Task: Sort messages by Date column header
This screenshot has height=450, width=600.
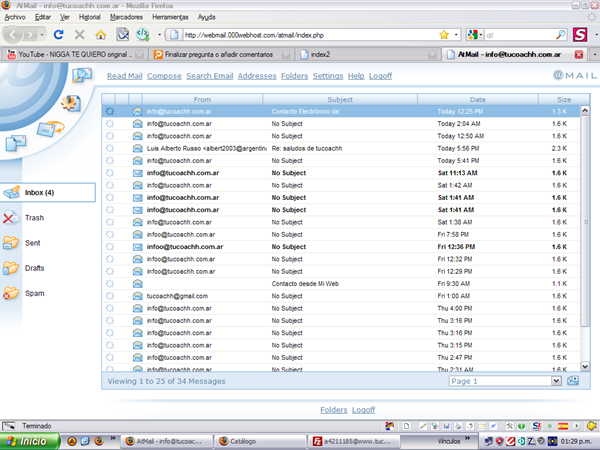Action: pos(477,99)
